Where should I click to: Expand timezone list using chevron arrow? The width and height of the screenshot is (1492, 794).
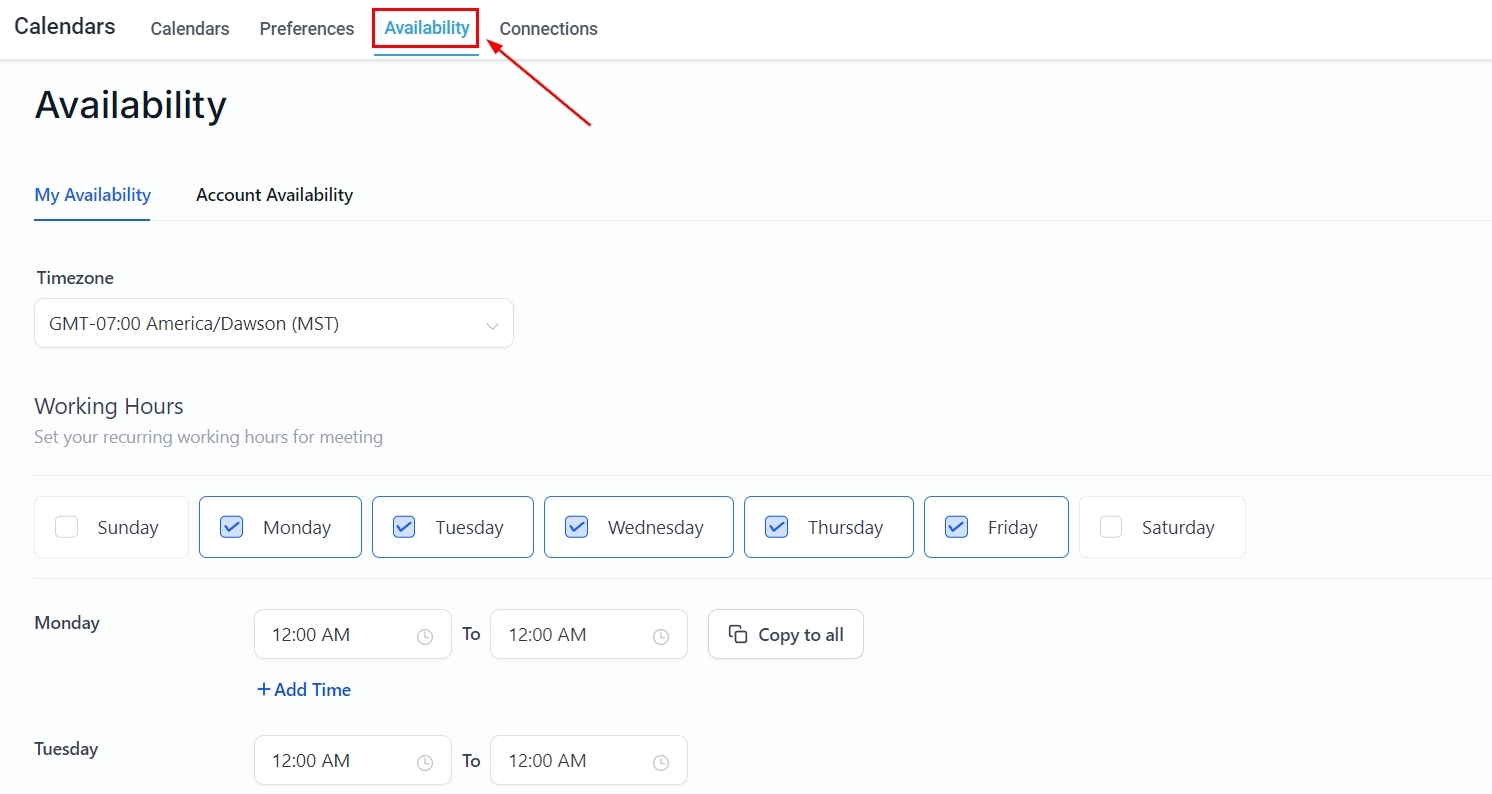click(x=492, y=326)
